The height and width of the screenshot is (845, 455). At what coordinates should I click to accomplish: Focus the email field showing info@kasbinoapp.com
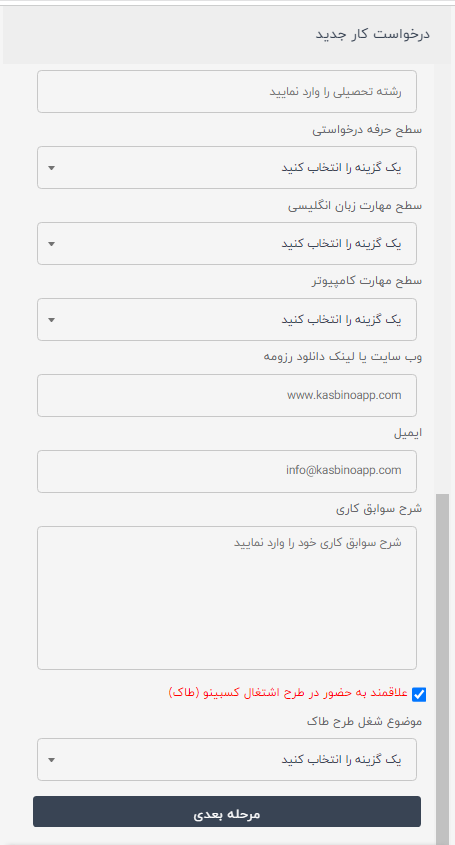pyautogui.click(x=227, y=472)
